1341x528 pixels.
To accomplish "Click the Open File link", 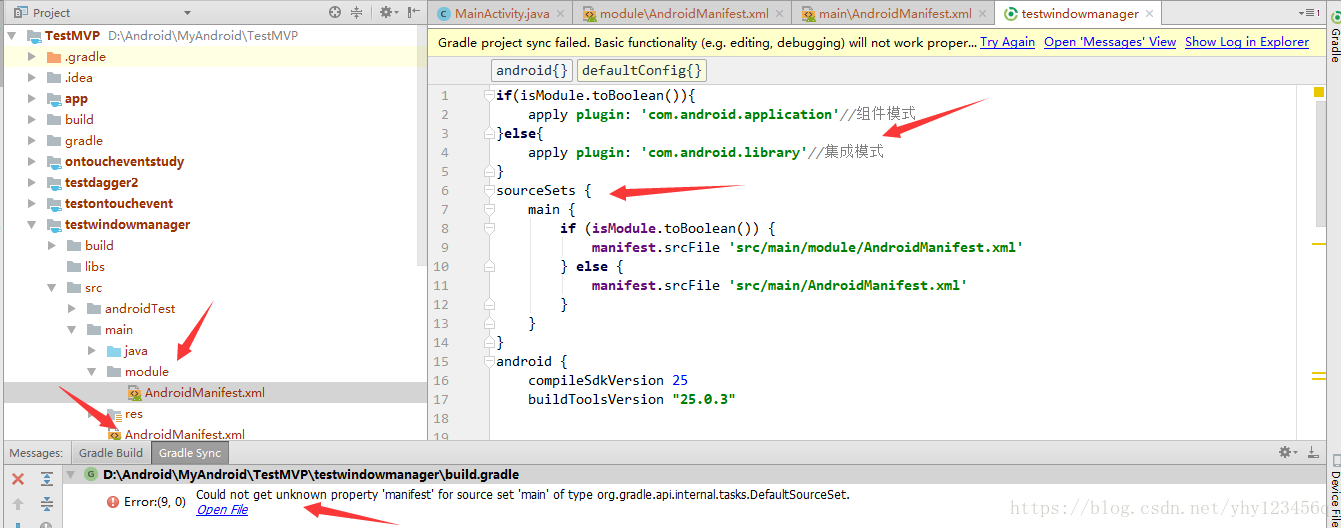I will click(222, 510).
